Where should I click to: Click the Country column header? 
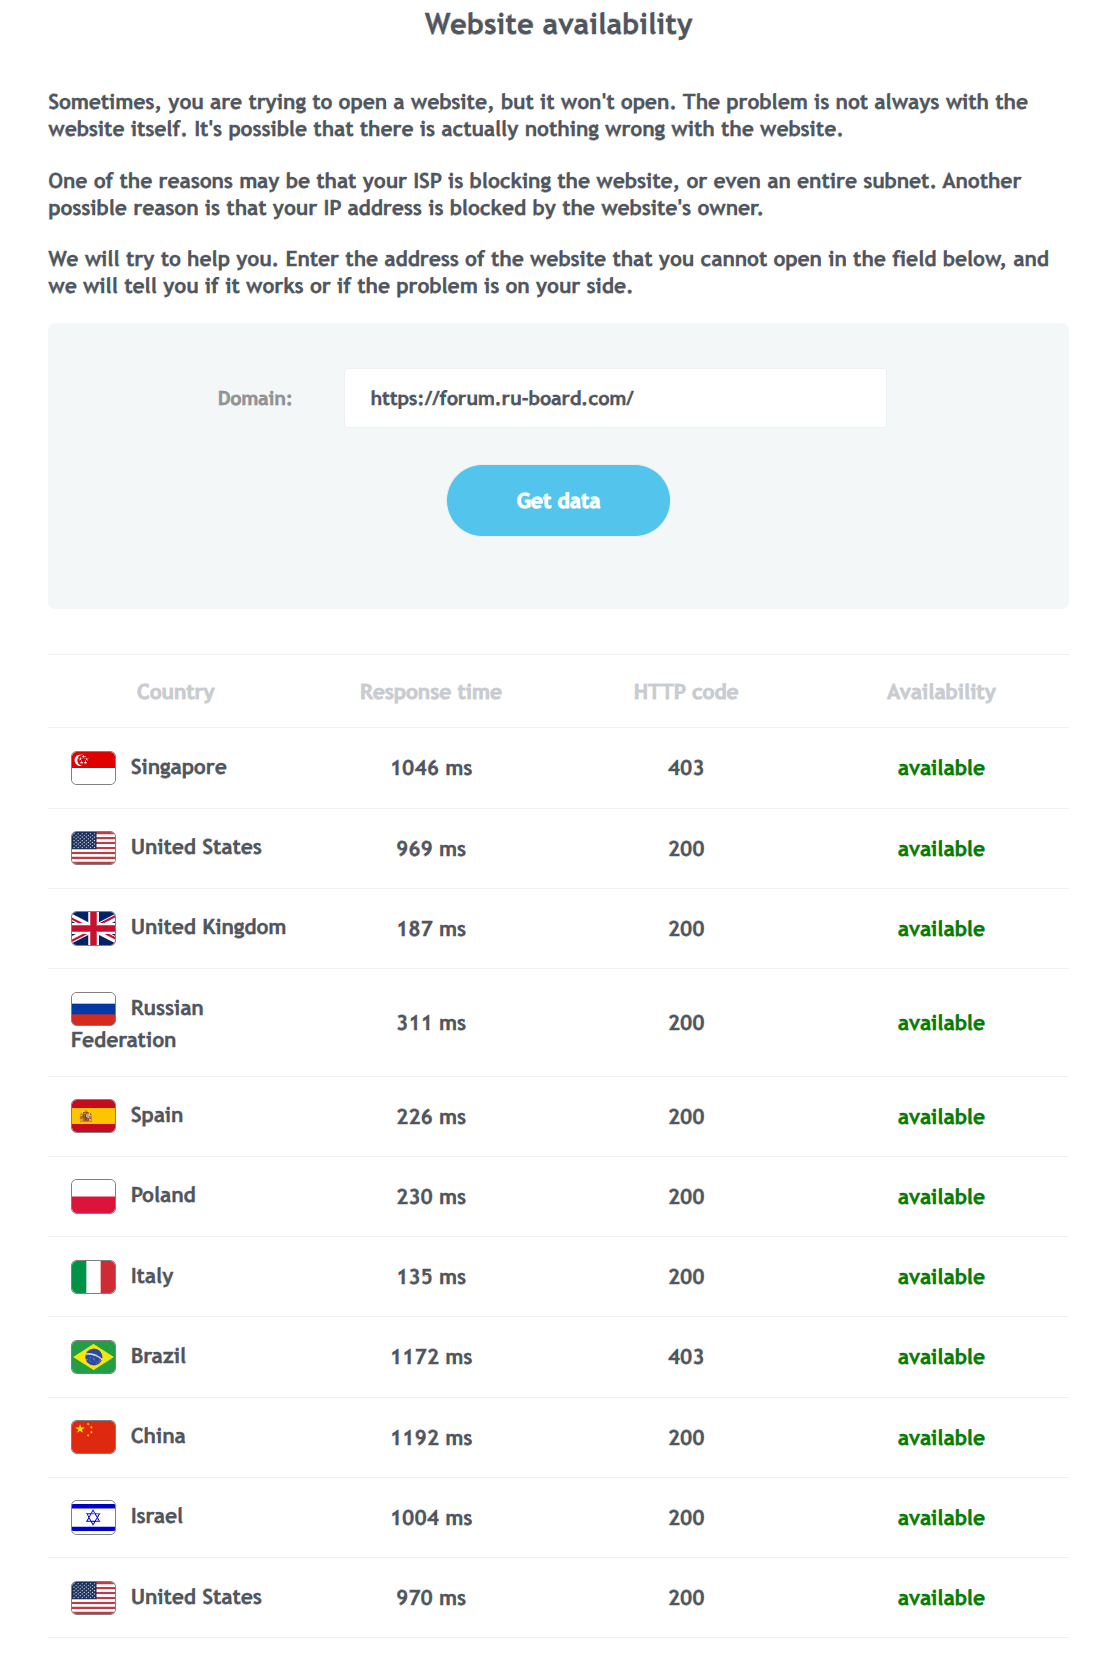pos(176,692)
